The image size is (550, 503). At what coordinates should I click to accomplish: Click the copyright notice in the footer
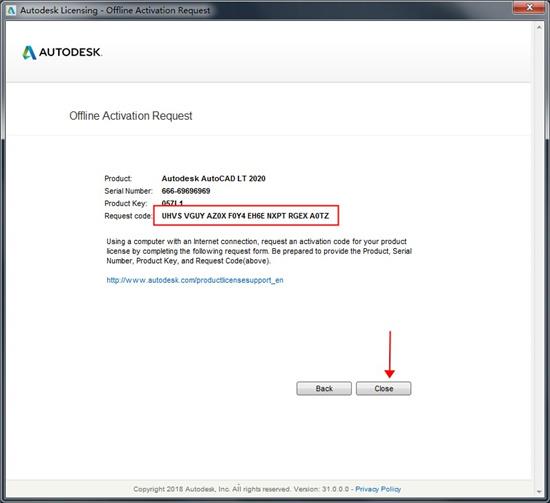(241, 489)
